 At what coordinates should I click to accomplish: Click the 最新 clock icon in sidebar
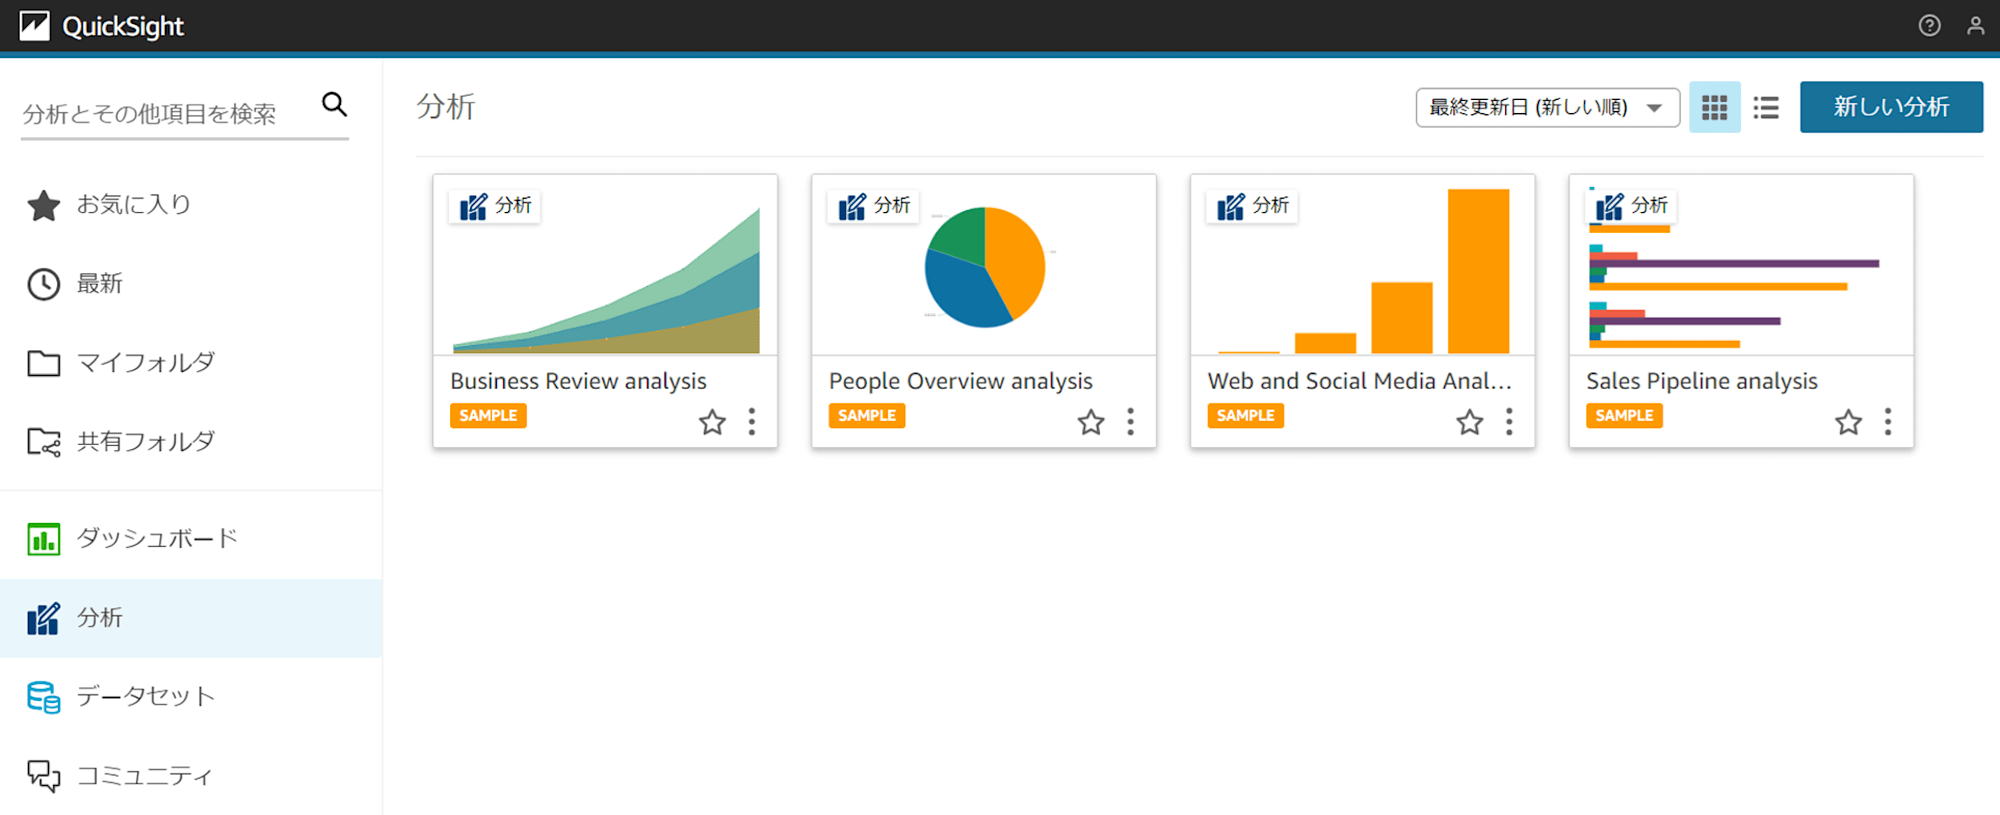coord(43,284)
